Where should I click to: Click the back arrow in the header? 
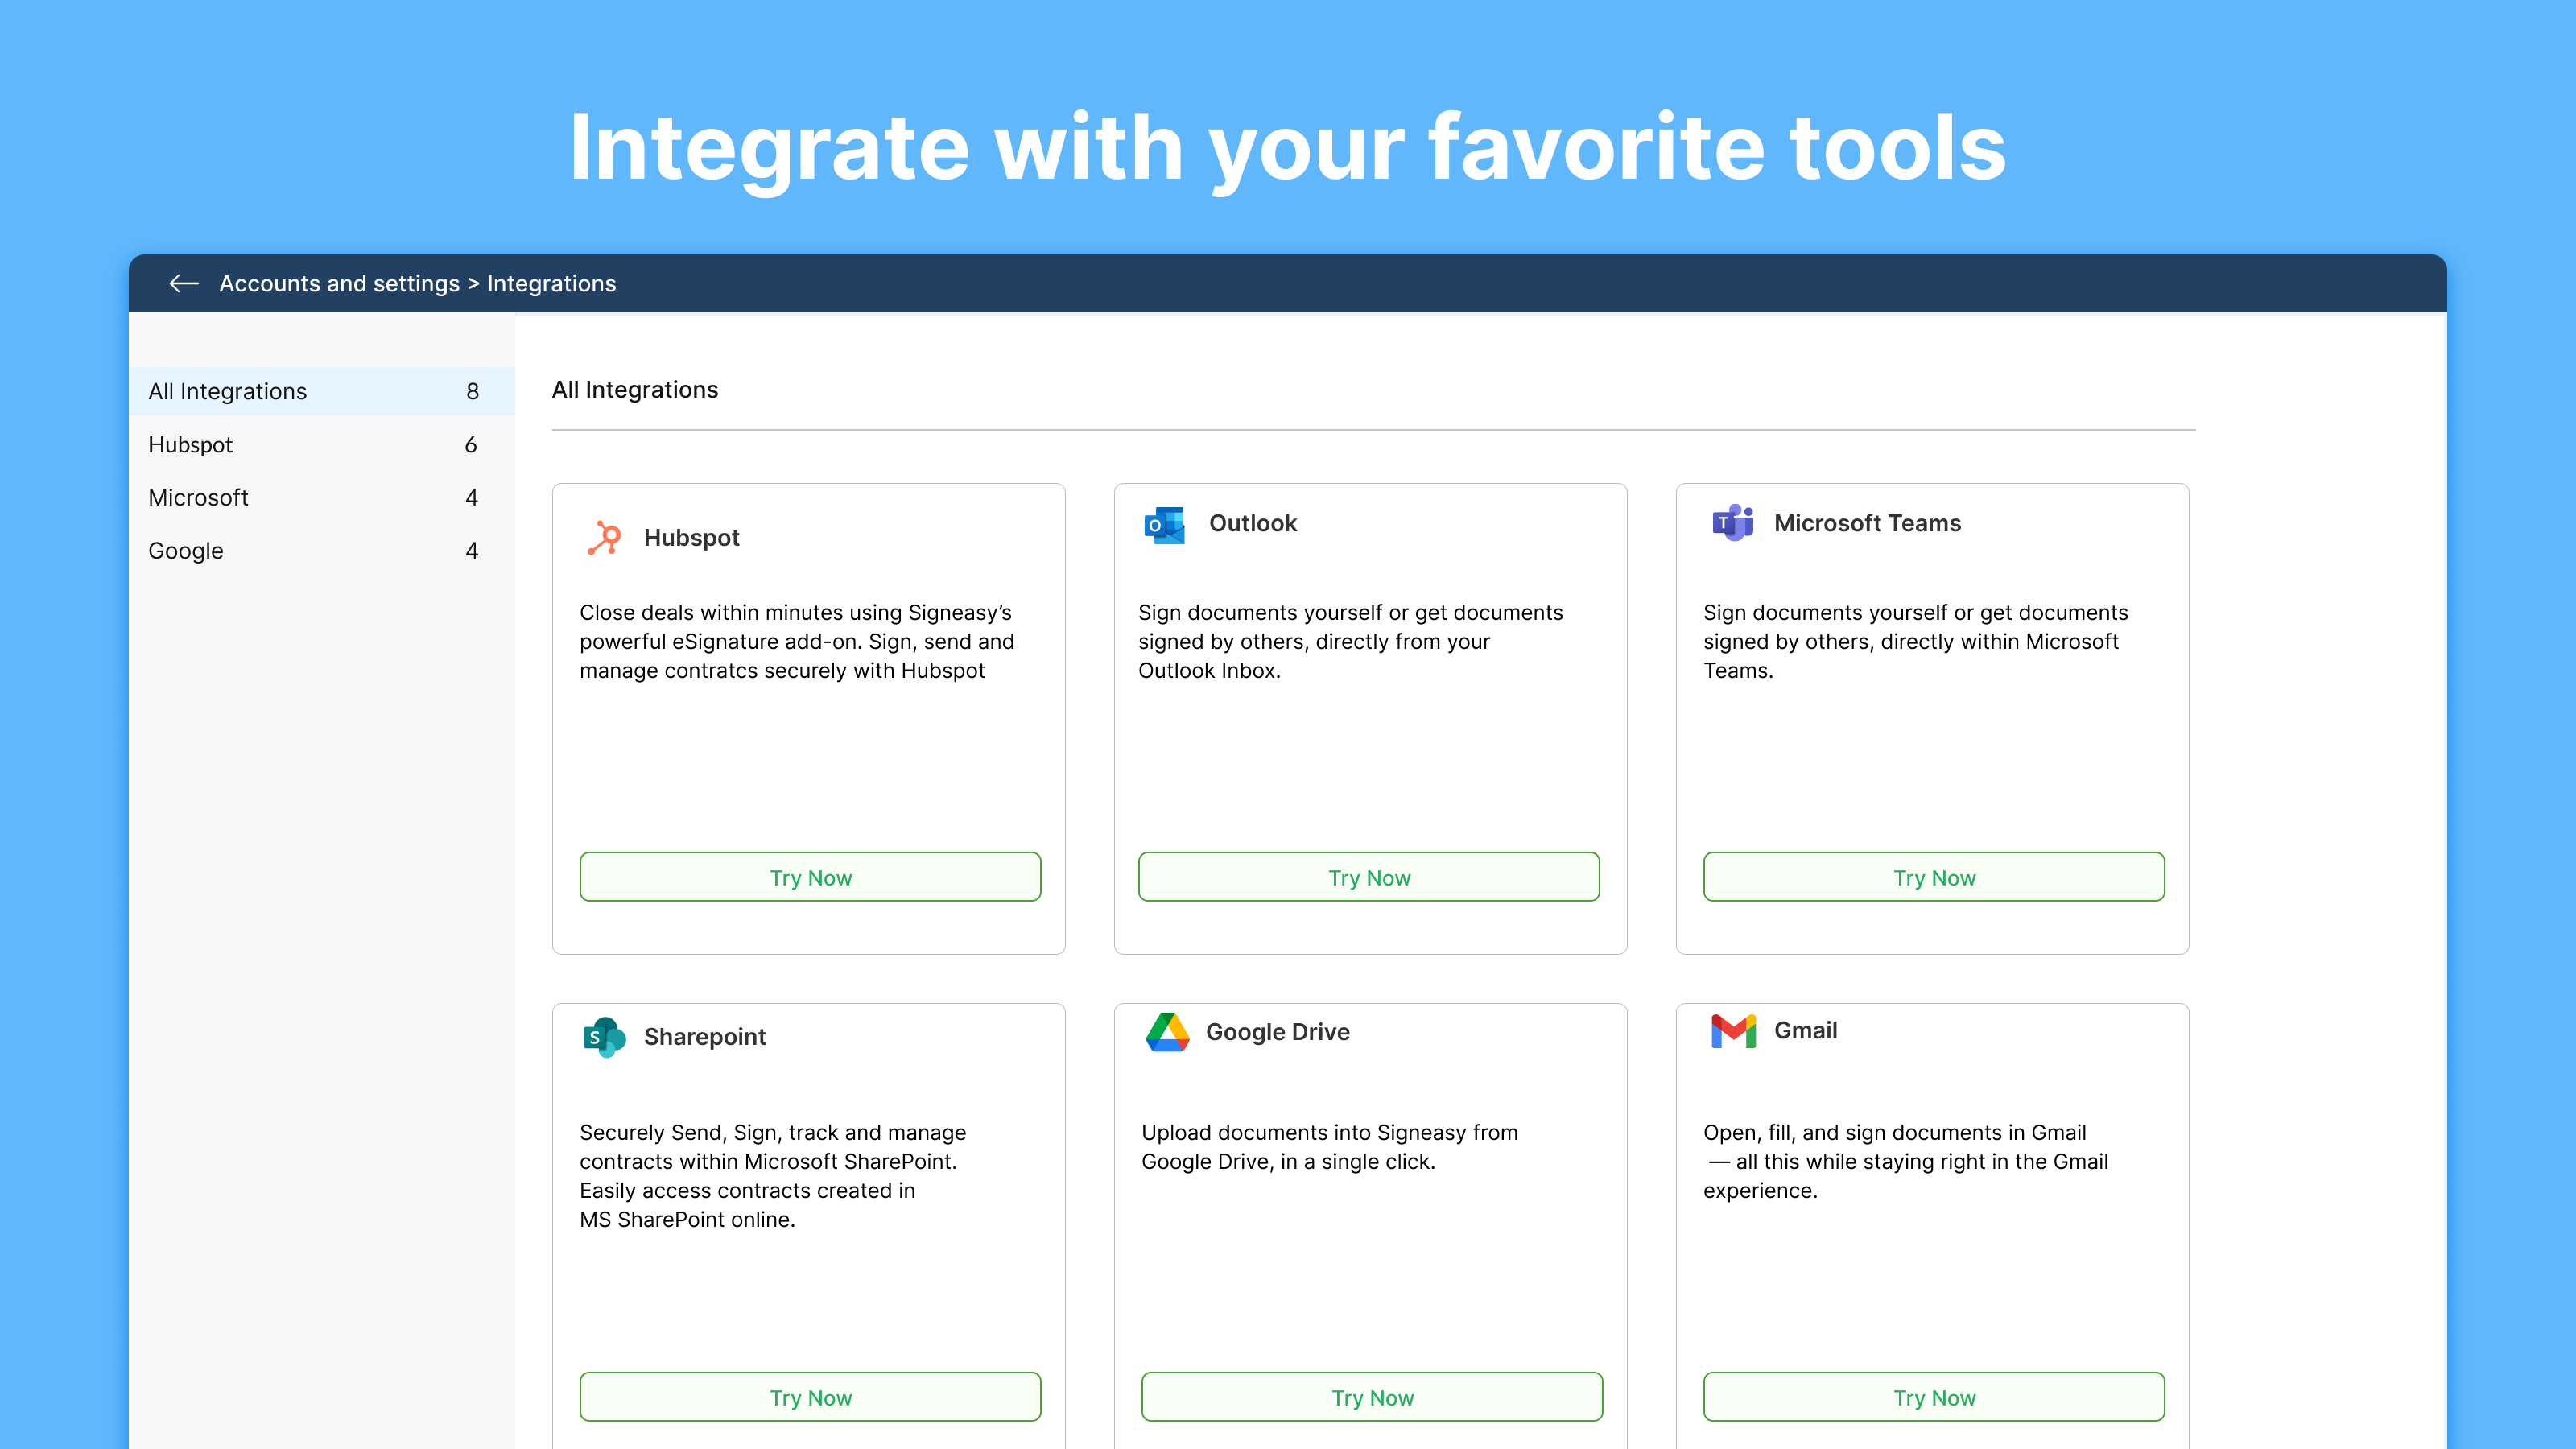coord(184,284)
